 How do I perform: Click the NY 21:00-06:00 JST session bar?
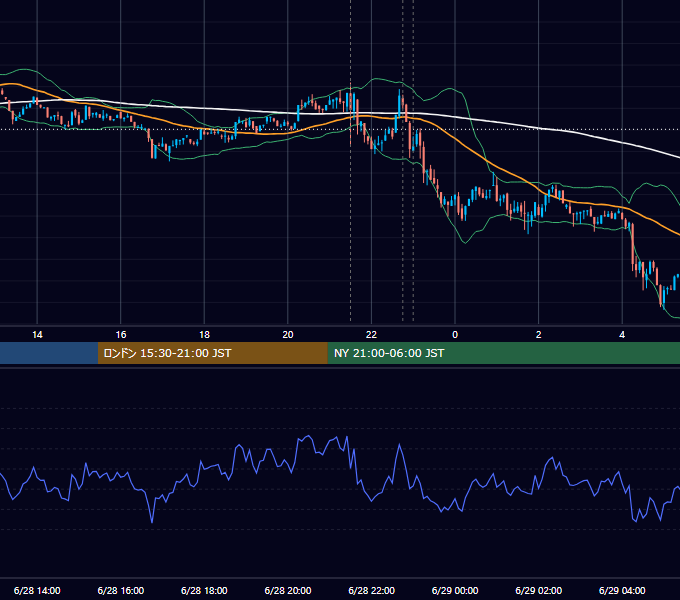pos(503,353)
